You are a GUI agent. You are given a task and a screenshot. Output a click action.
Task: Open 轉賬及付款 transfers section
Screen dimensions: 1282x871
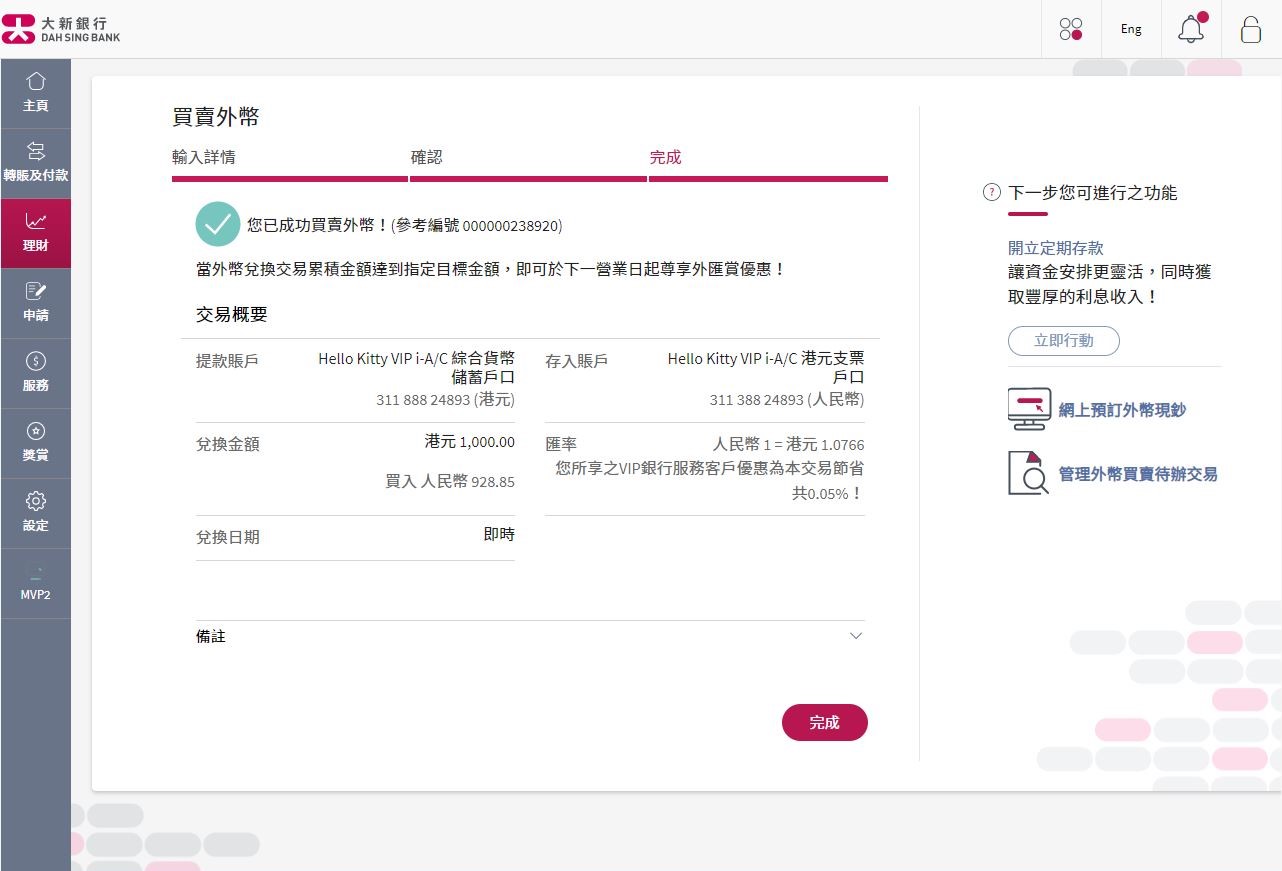[x=36, y=162]
